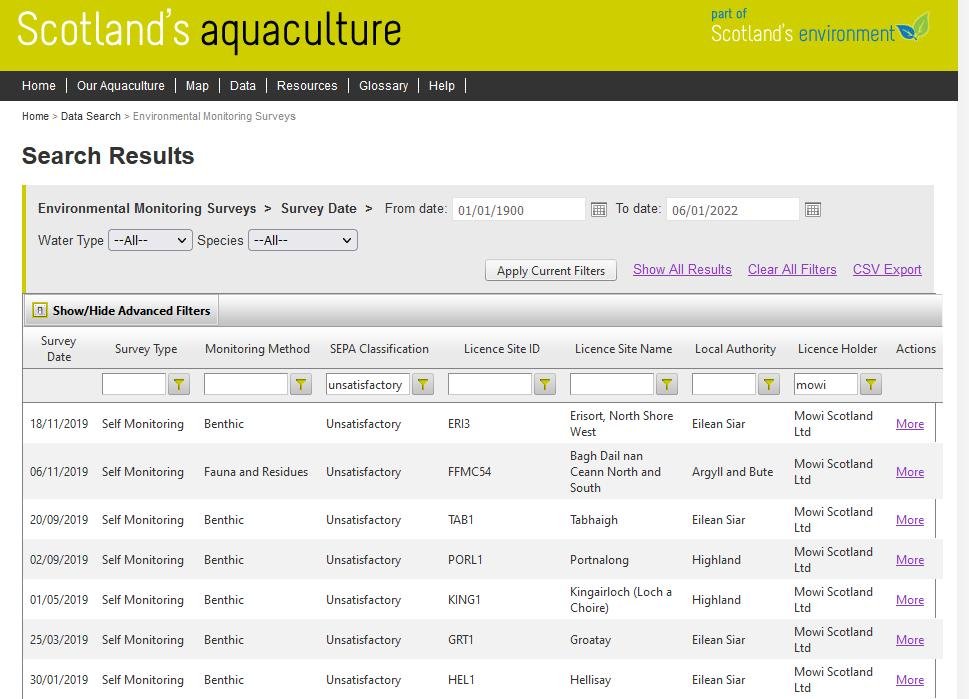This screenshot has width=969, height=699.
Task: Click the SEPA Classification filter funnel icon
Action: coord(423,385)
